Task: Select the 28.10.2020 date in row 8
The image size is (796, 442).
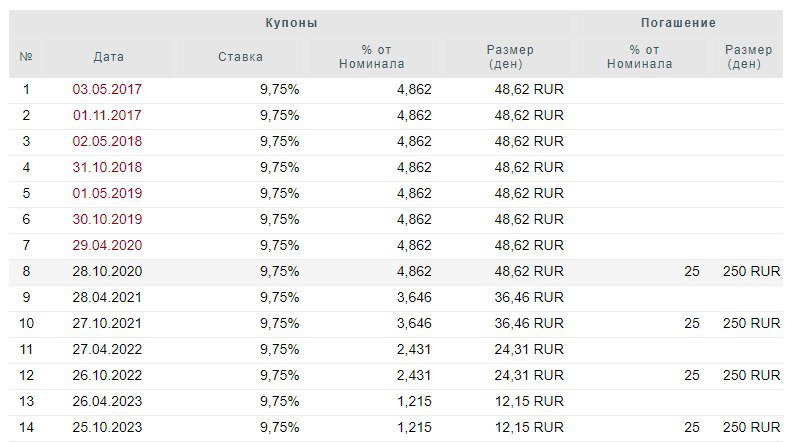Action: (x=107, y=271)
